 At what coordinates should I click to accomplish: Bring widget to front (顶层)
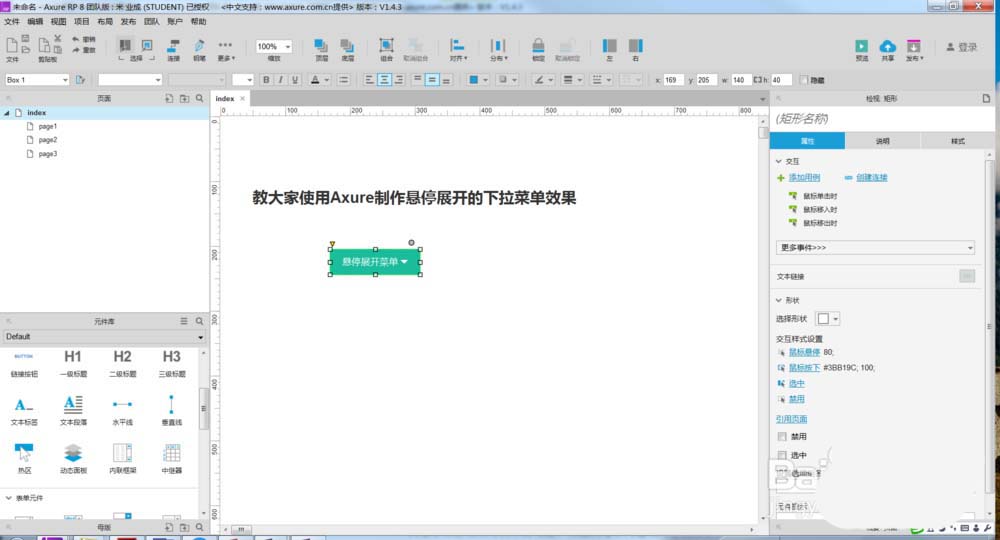321,49
